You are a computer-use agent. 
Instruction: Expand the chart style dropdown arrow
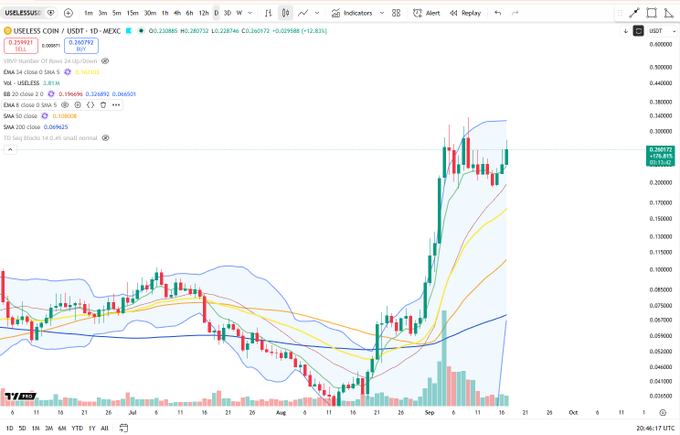tap(317, 13)
